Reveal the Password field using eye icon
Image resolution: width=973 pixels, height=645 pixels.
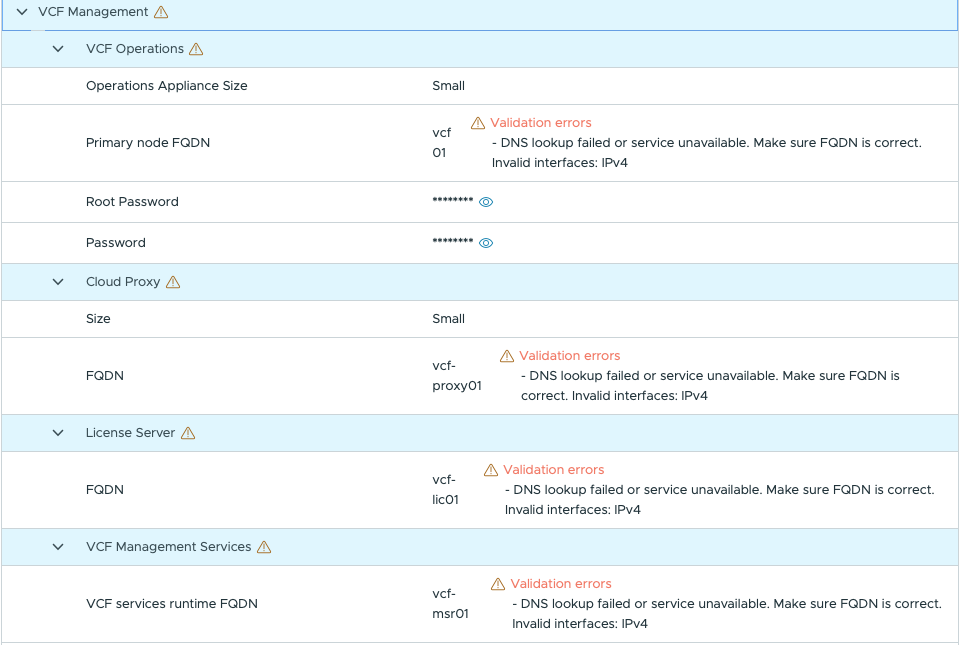pos(486,243)
